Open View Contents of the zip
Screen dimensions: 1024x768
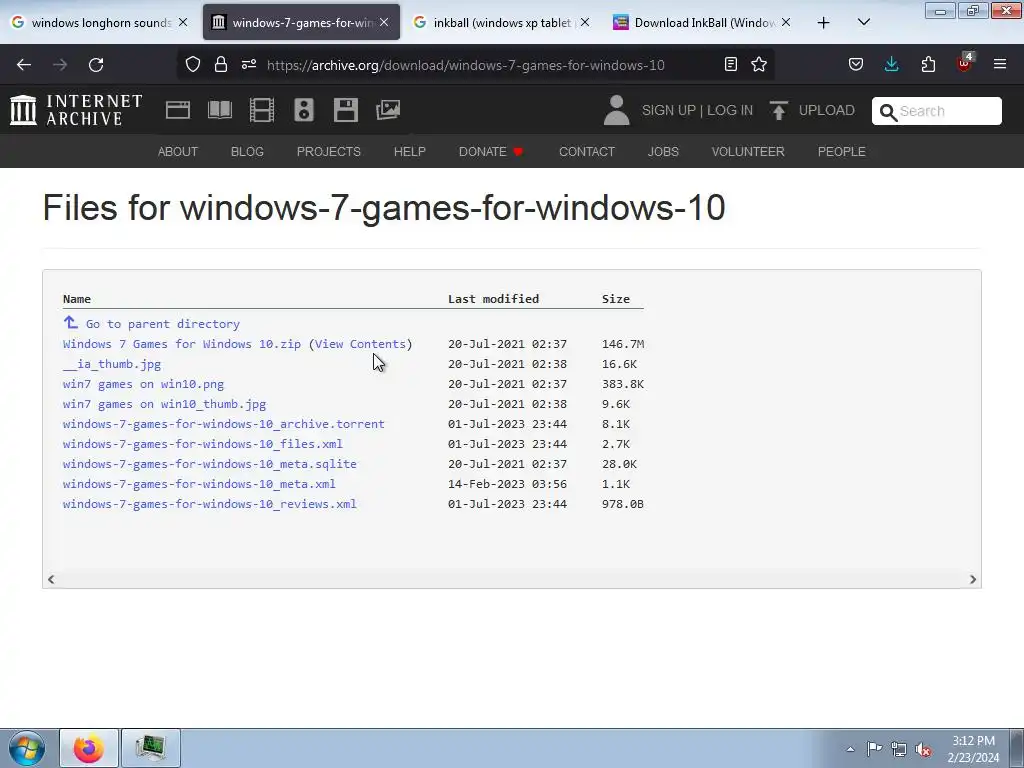coord(360,344)
